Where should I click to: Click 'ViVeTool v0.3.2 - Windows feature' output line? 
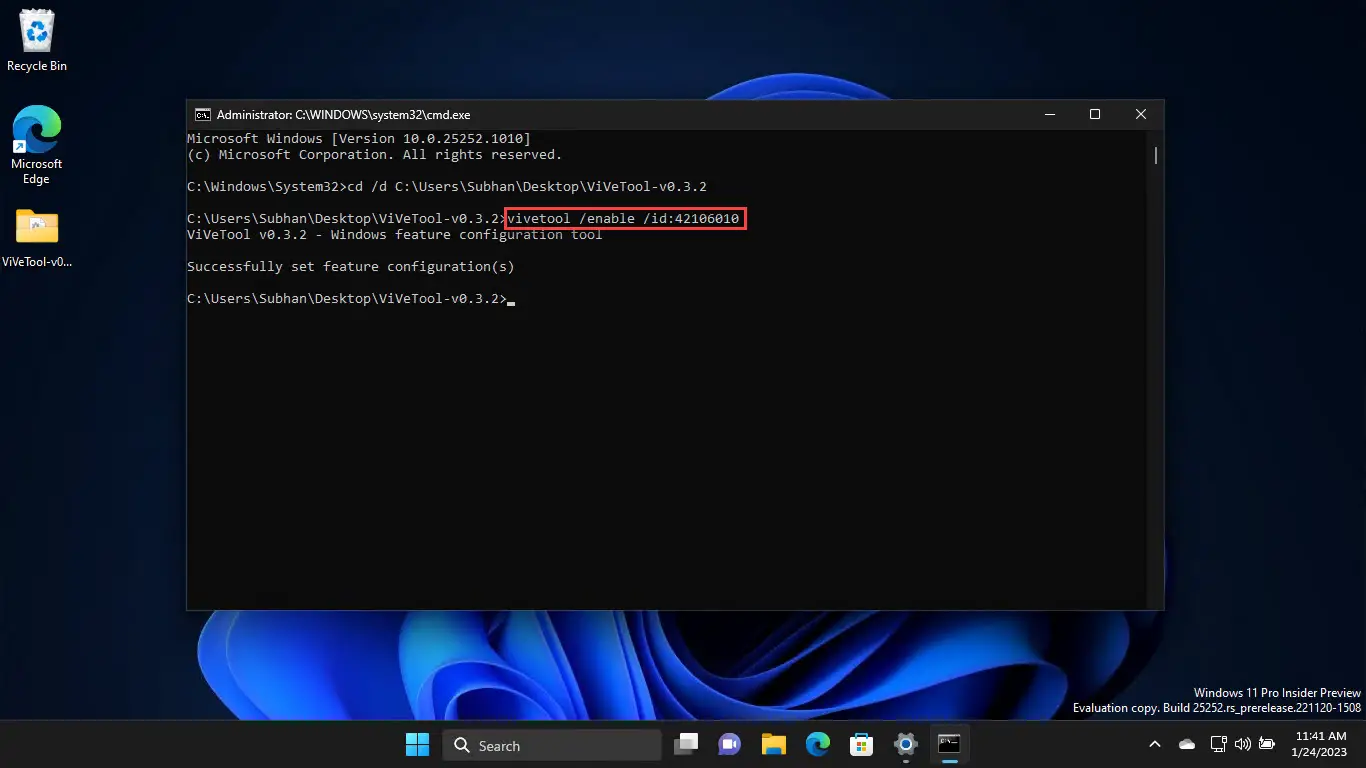pos(395,235)
